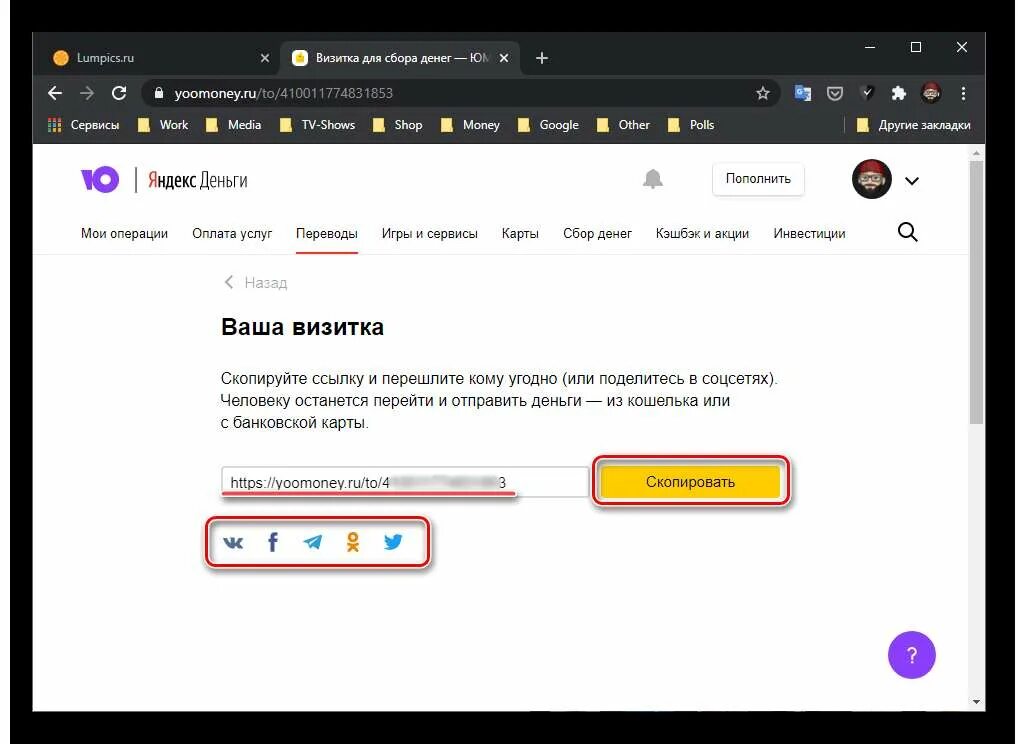Click yellow Скопировать button
1018x744 pixels.
[x=690, y=482]
